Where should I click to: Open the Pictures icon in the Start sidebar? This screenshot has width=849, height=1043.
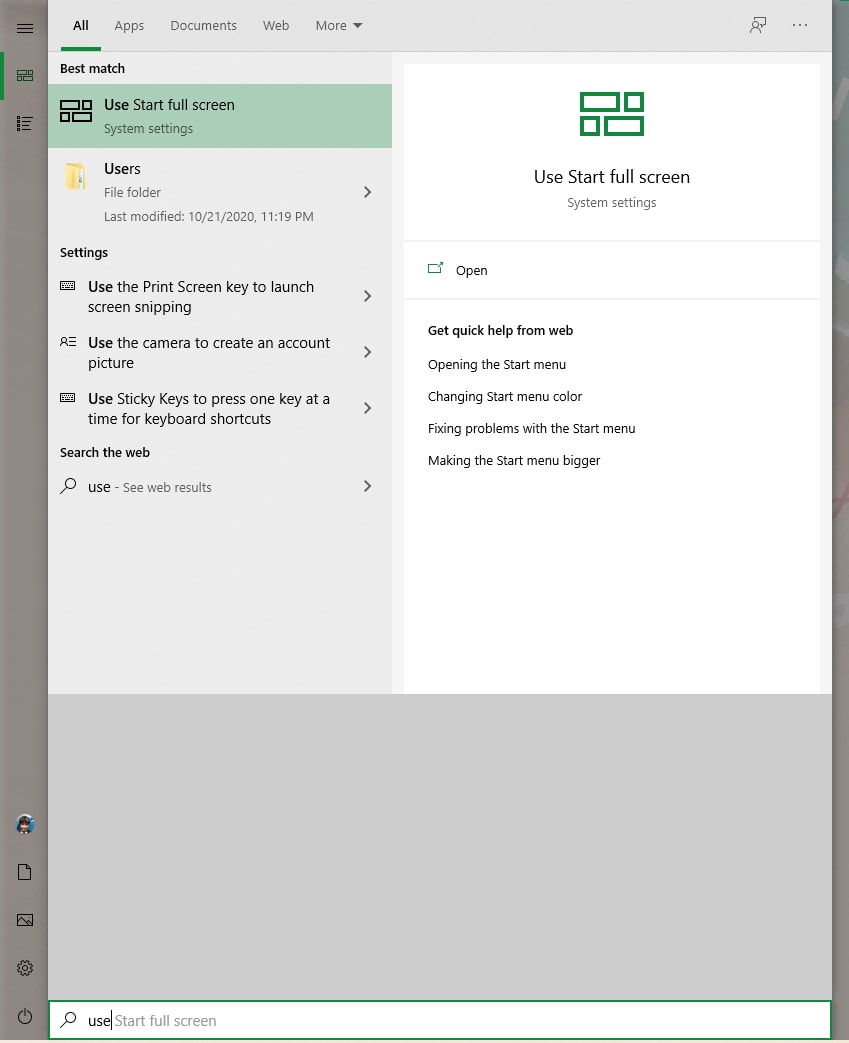click(x=25, y=920)
